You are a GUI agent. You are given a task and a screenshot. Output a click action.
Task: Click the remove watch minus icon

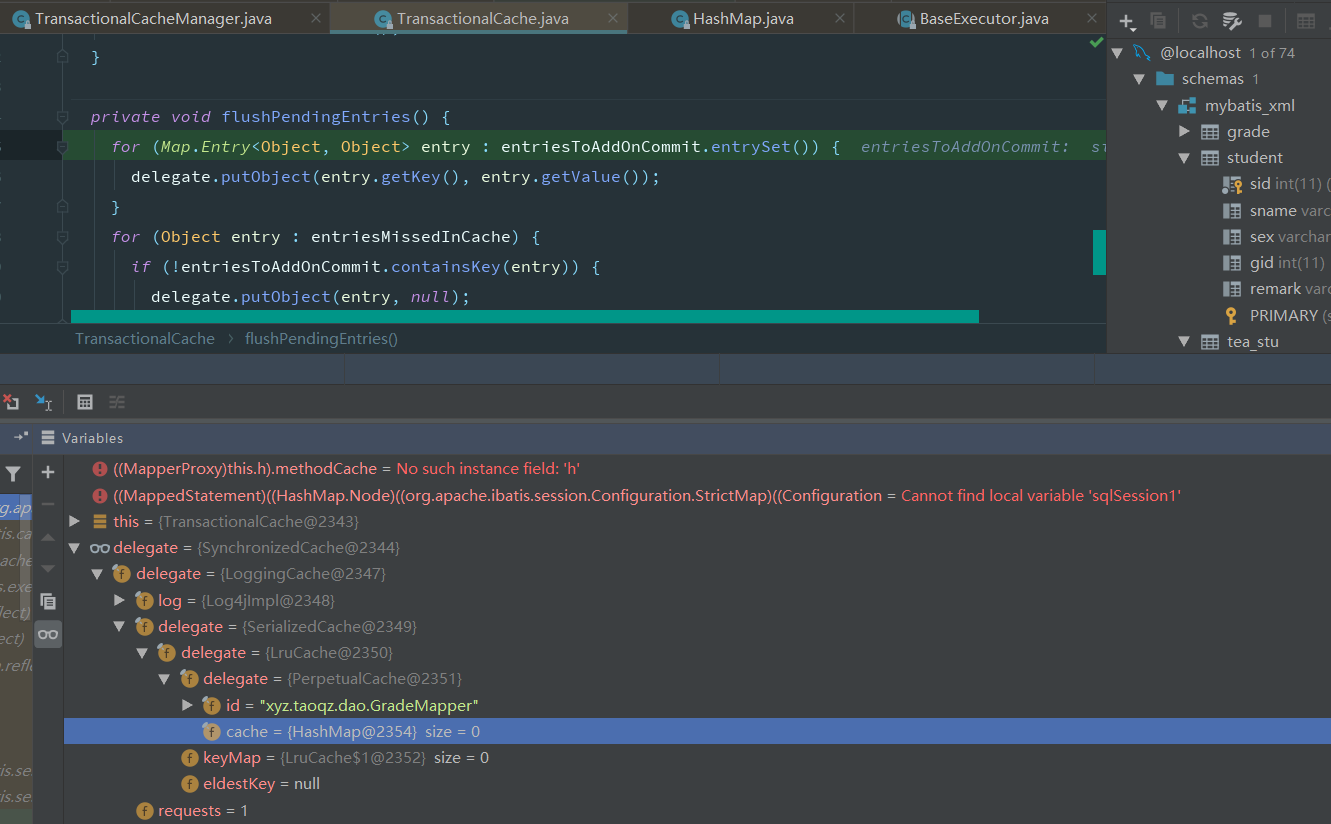click(47, 503)
